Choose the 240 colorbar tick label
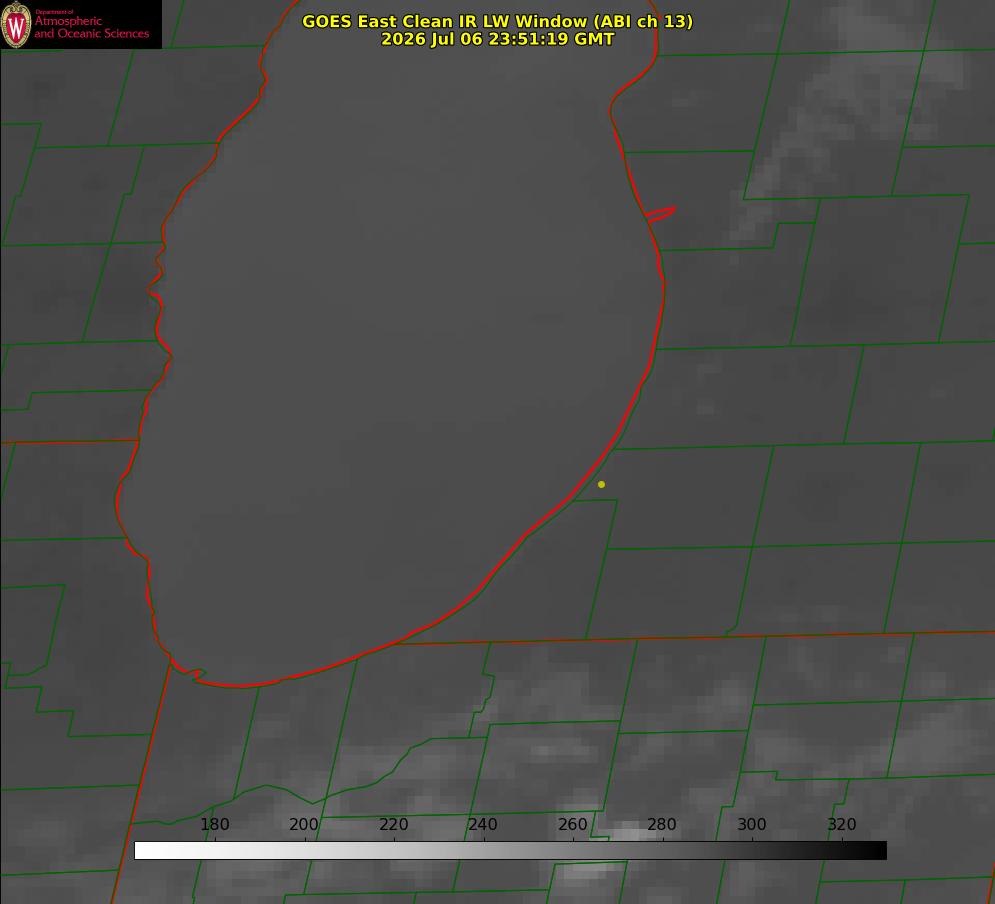Viewport: 995px width, 904px height. (x=483, y=824)
